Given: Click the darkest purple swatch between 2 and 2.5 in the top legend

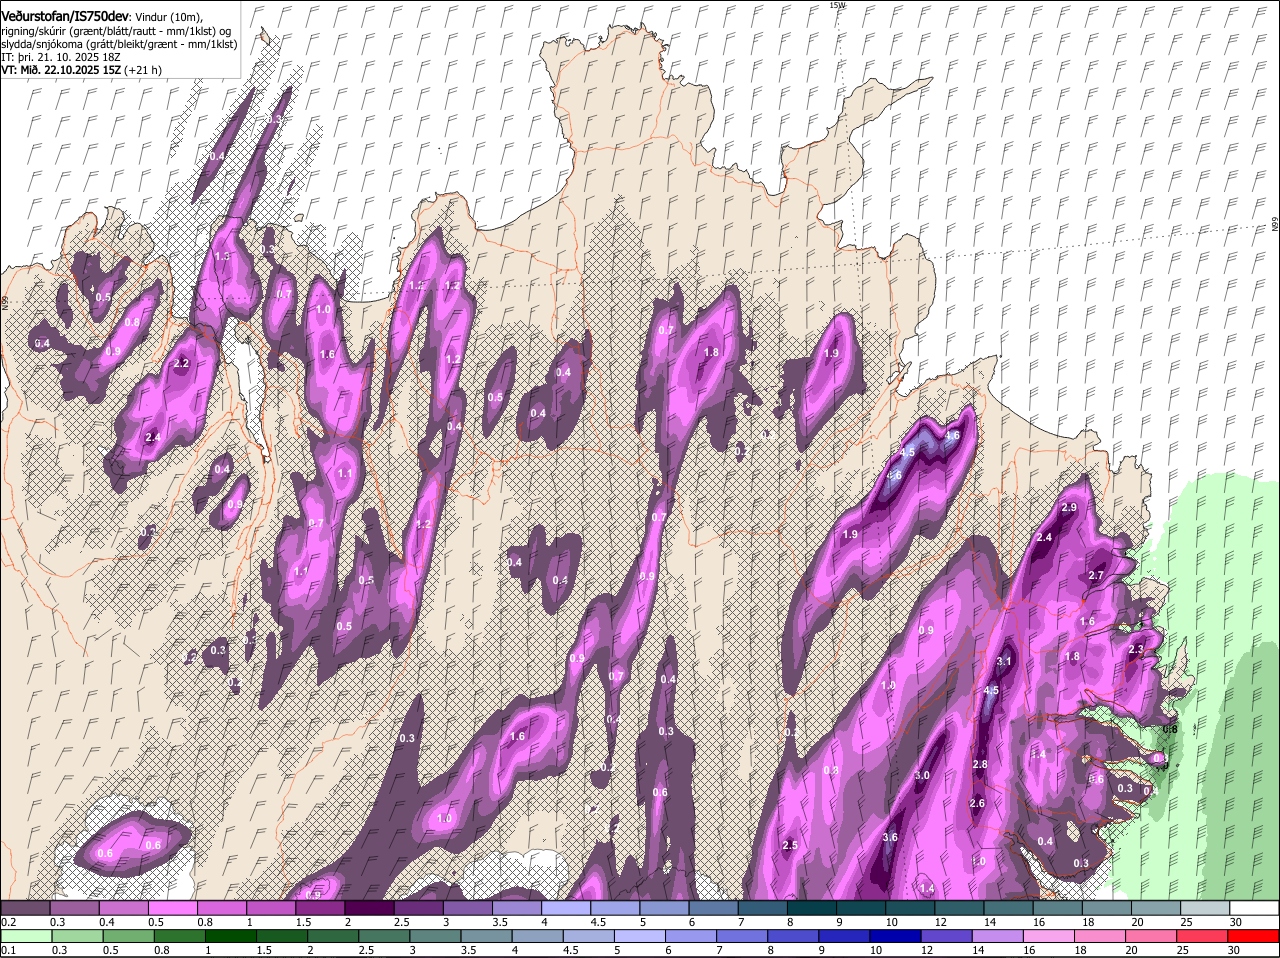Looking at the screenshot, I should [x=369, y=908].
